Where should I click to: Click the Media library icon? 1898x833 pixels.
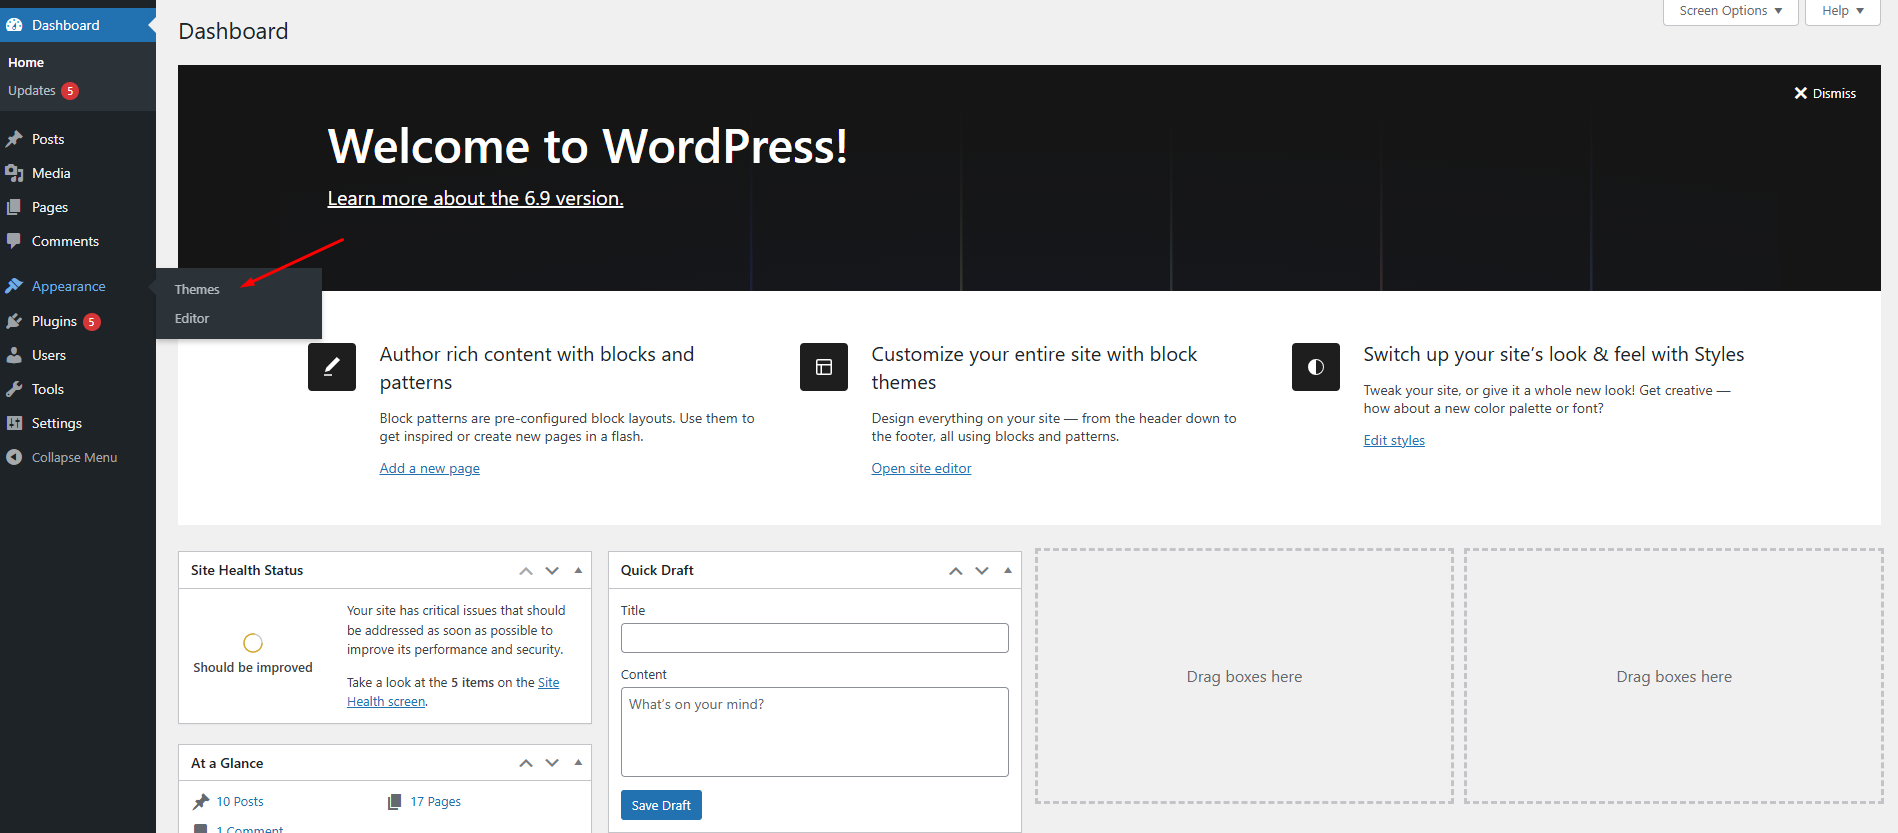(14, 173)
